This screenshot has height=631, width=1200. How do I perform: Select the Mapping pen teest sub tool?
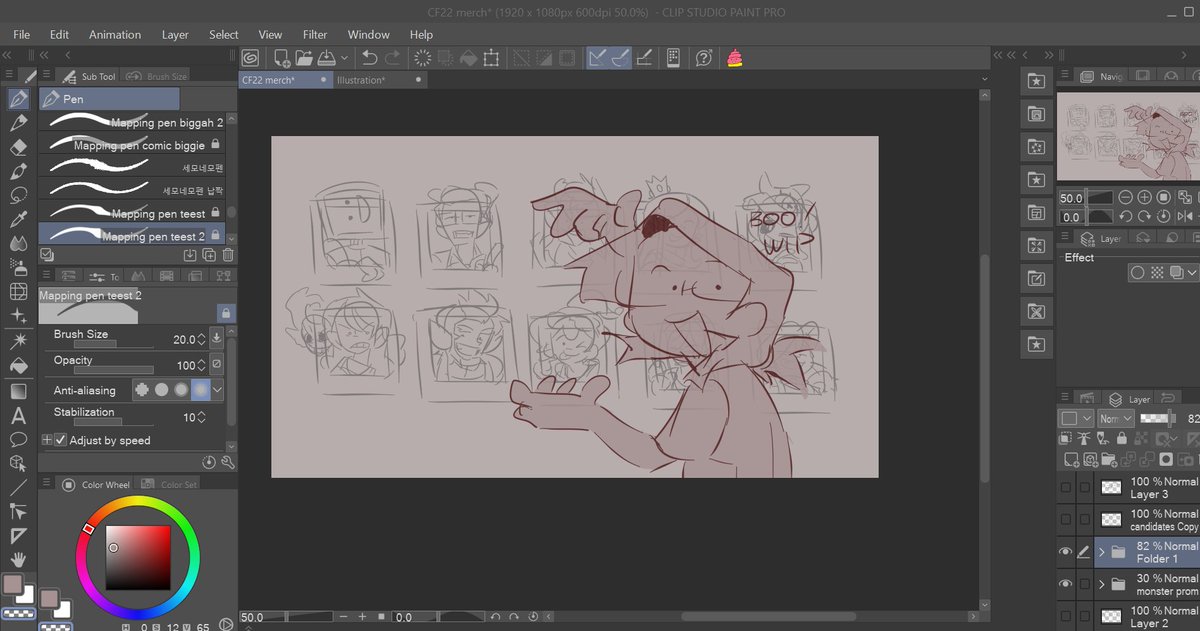tap(132, 214)
